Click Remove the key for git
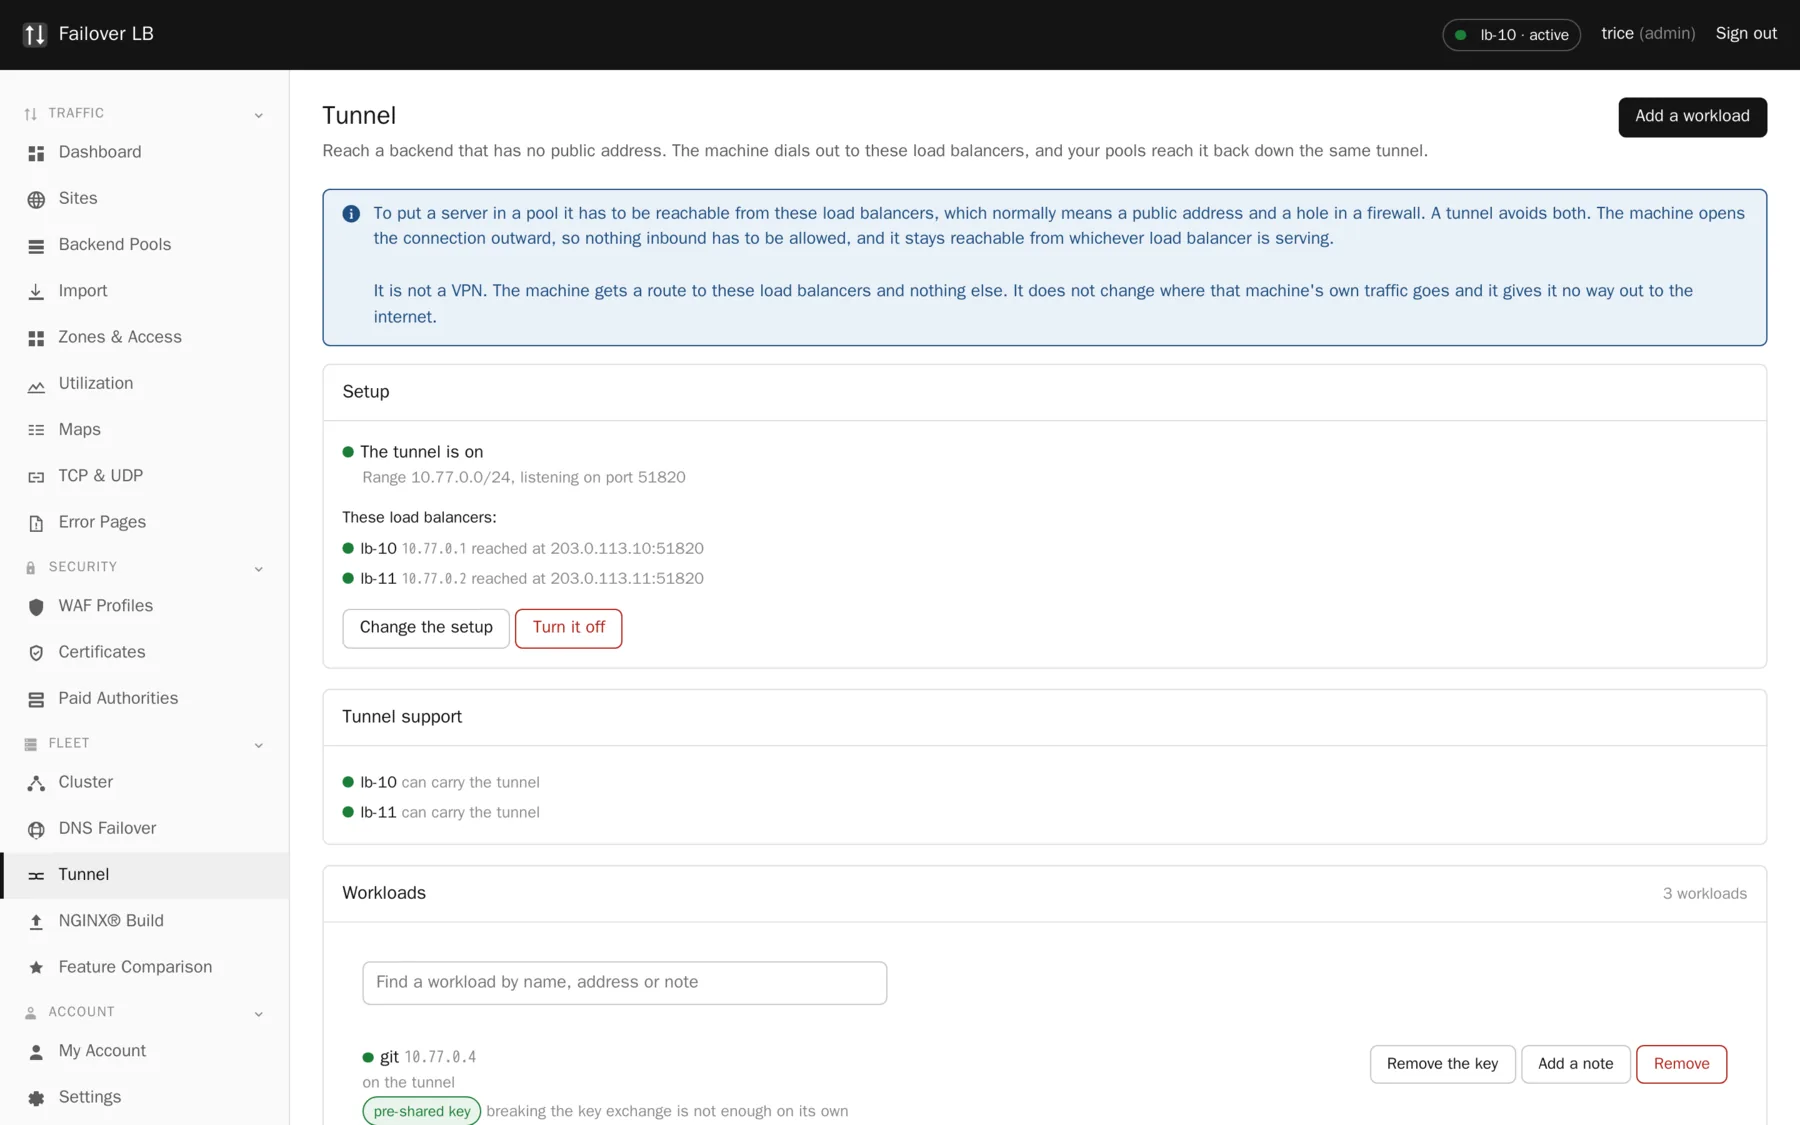Image resolution: width=1800 pixels, height=1125 pixels. point(1442,1064)
